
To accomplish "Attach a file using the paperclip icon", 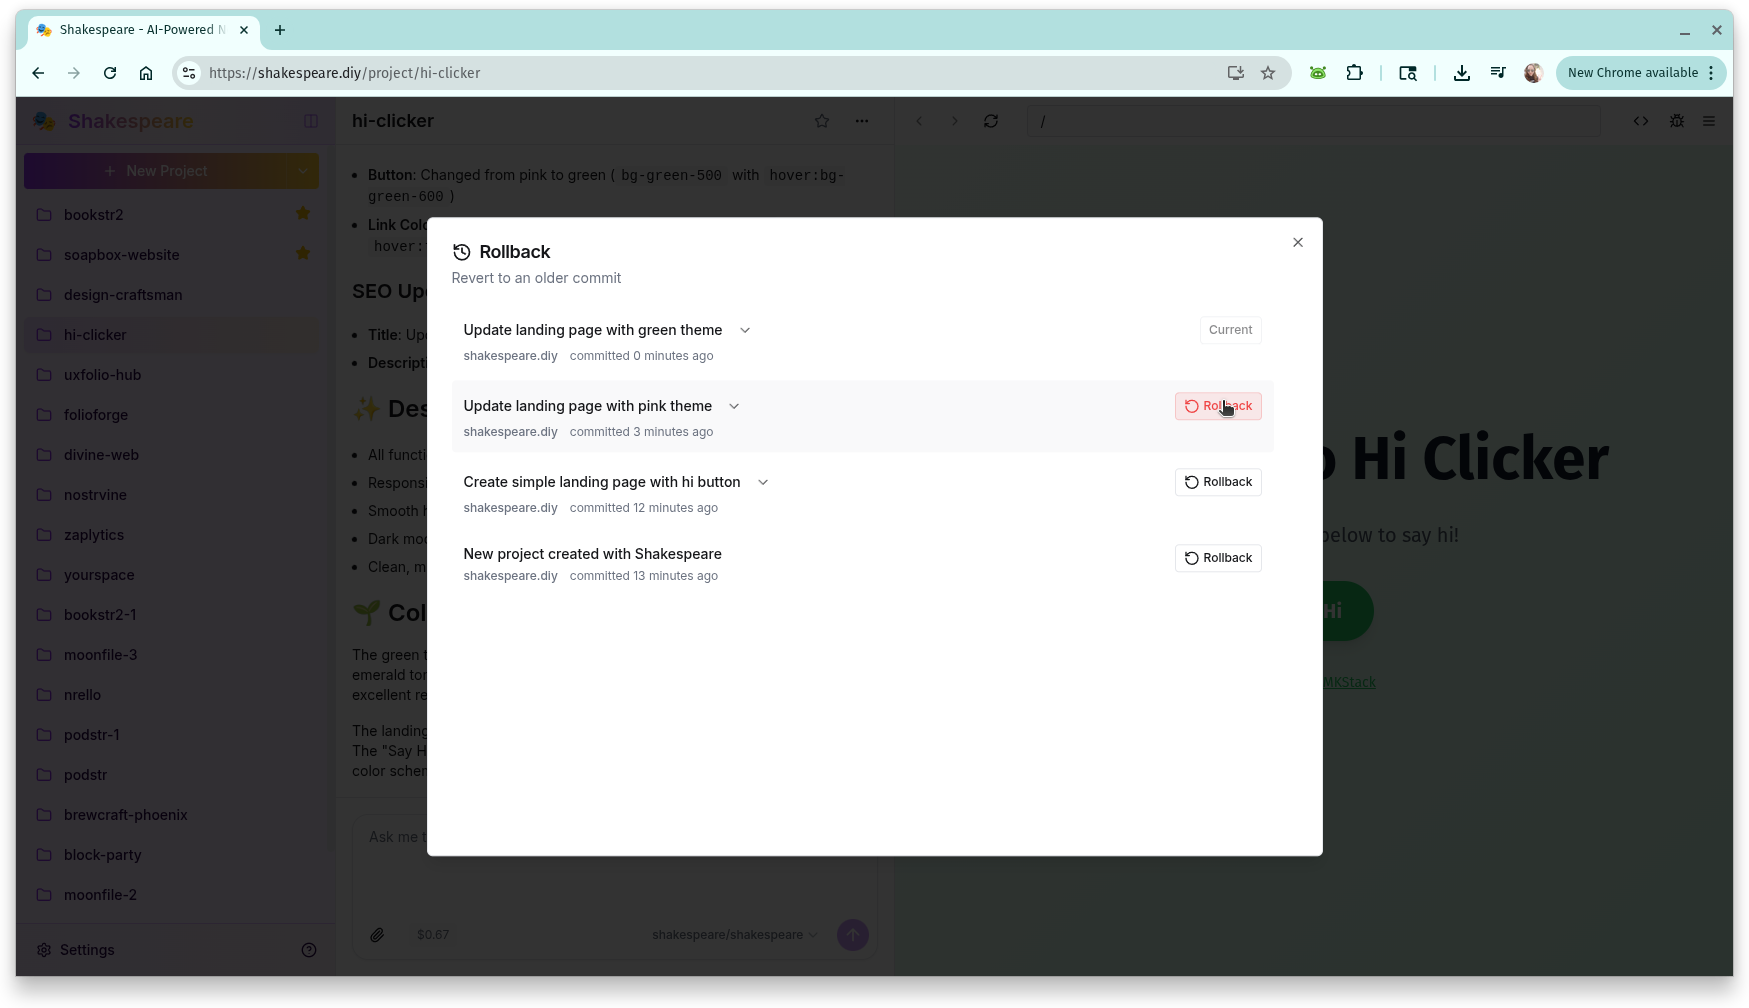I will click(378, 934).
